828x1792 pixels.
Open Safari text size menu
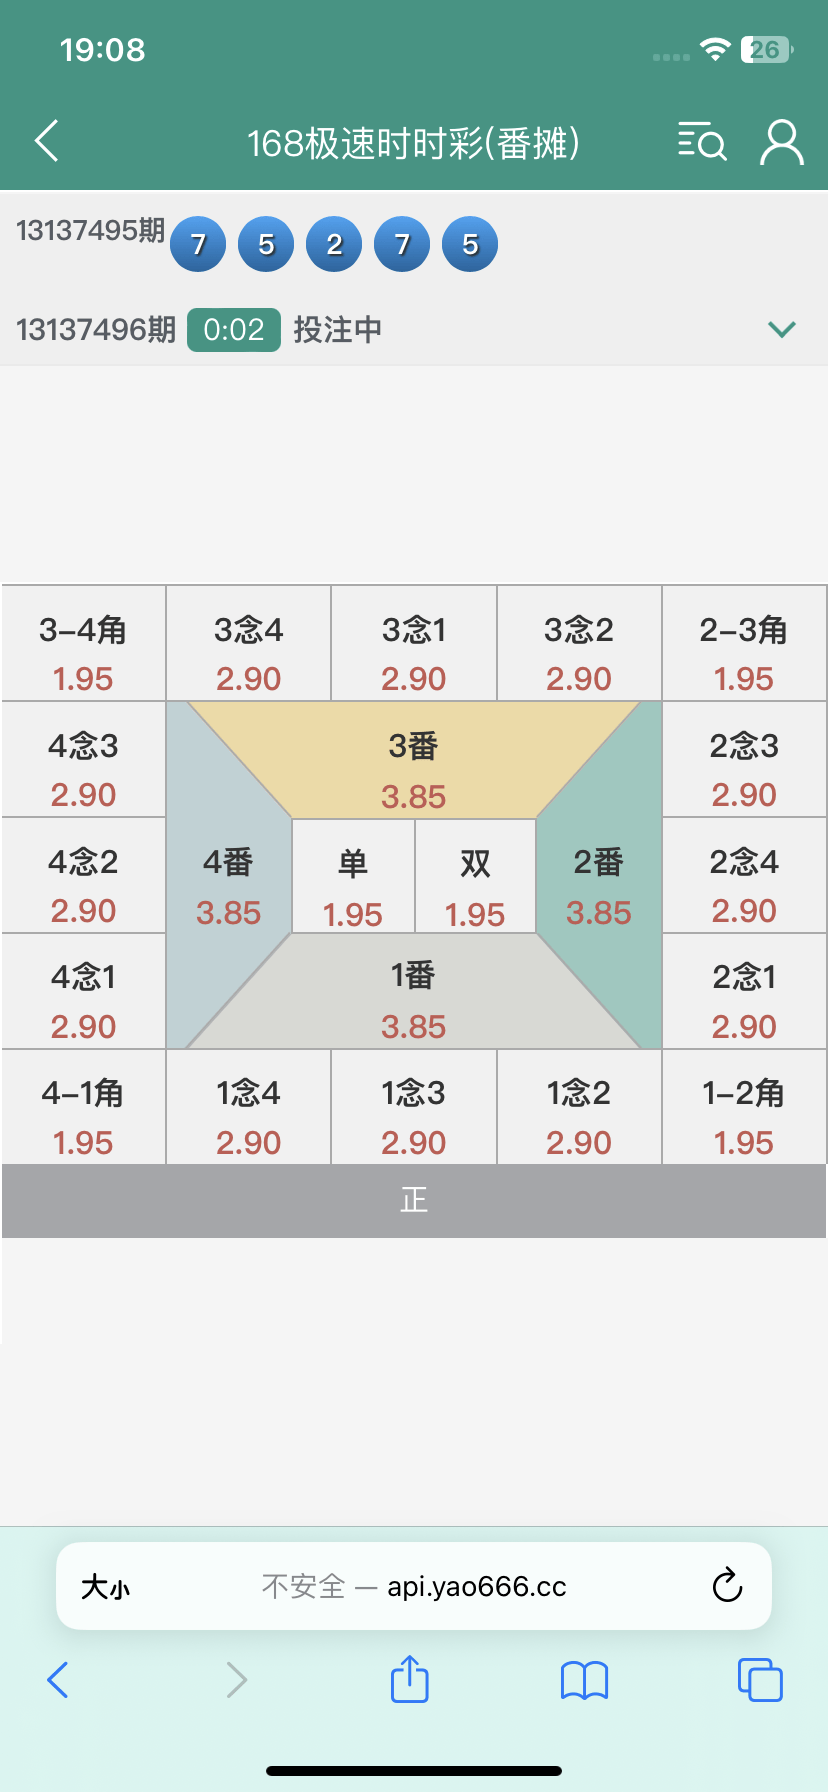(x=105, y=1586)
